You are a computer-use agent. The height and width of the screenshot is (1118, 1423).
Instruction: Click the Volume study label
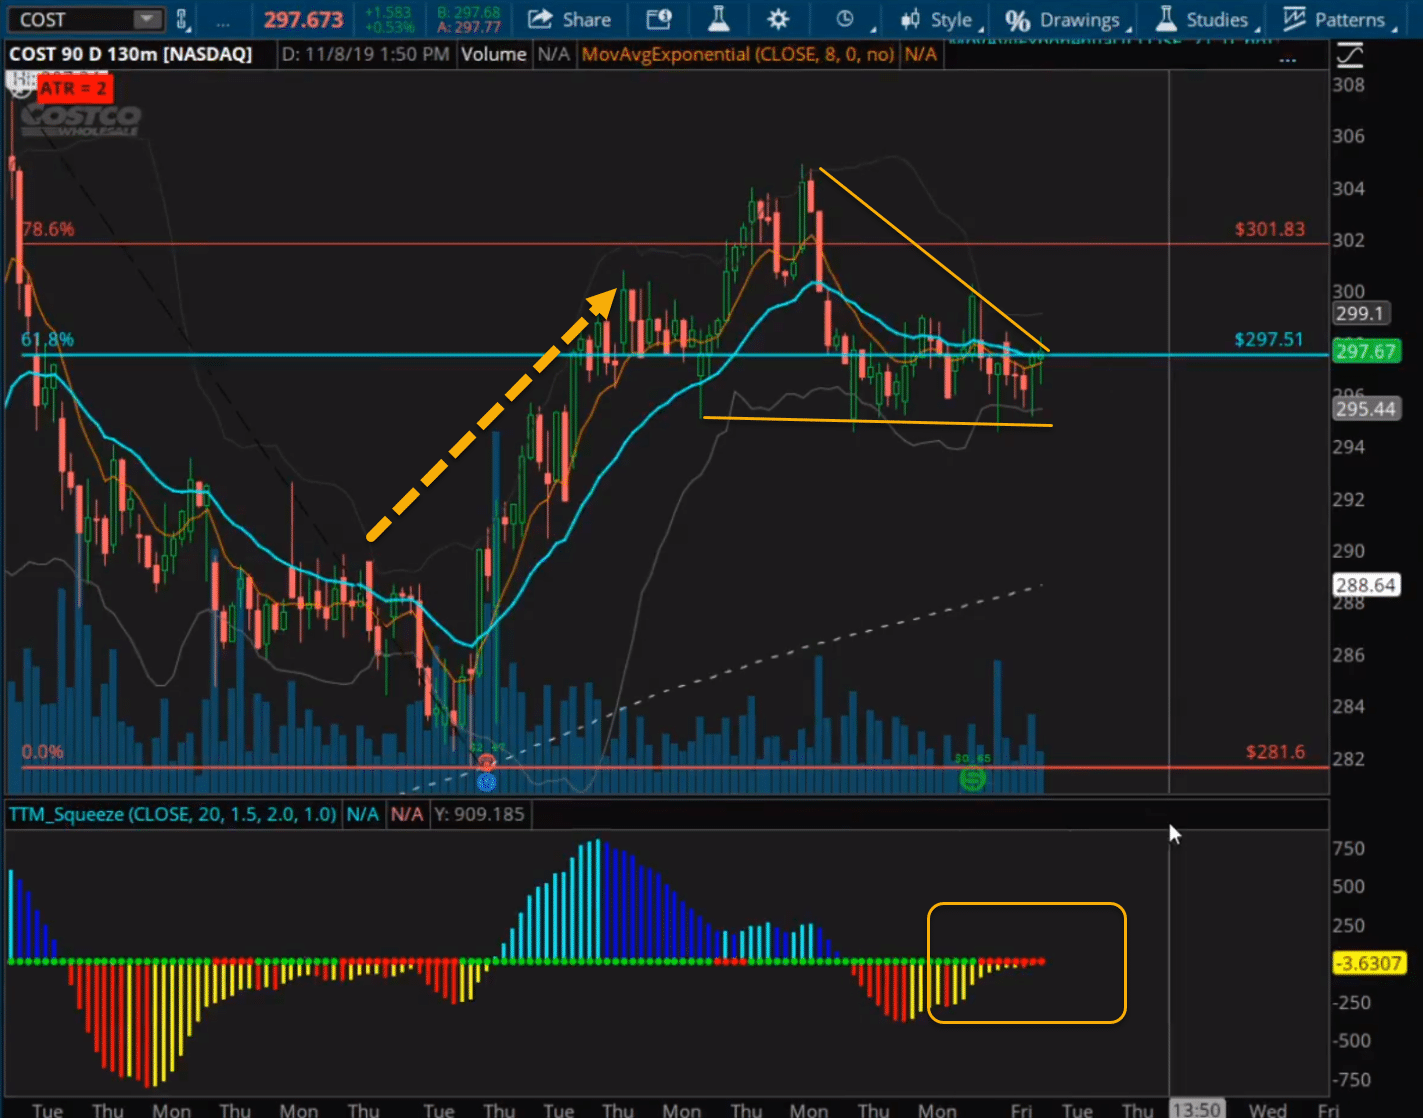point(493,54)
